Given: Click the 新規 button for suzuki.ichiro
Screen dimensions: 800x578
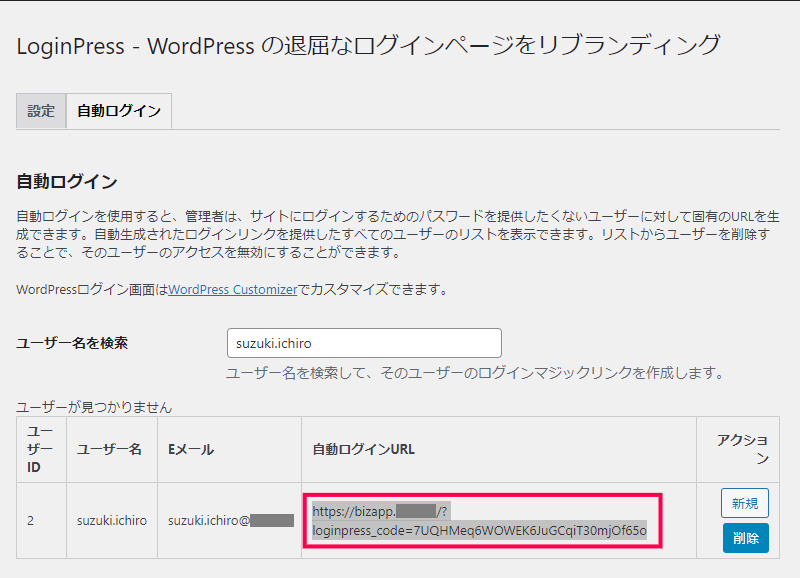Looking at the screenshot, I should [745, 504].
